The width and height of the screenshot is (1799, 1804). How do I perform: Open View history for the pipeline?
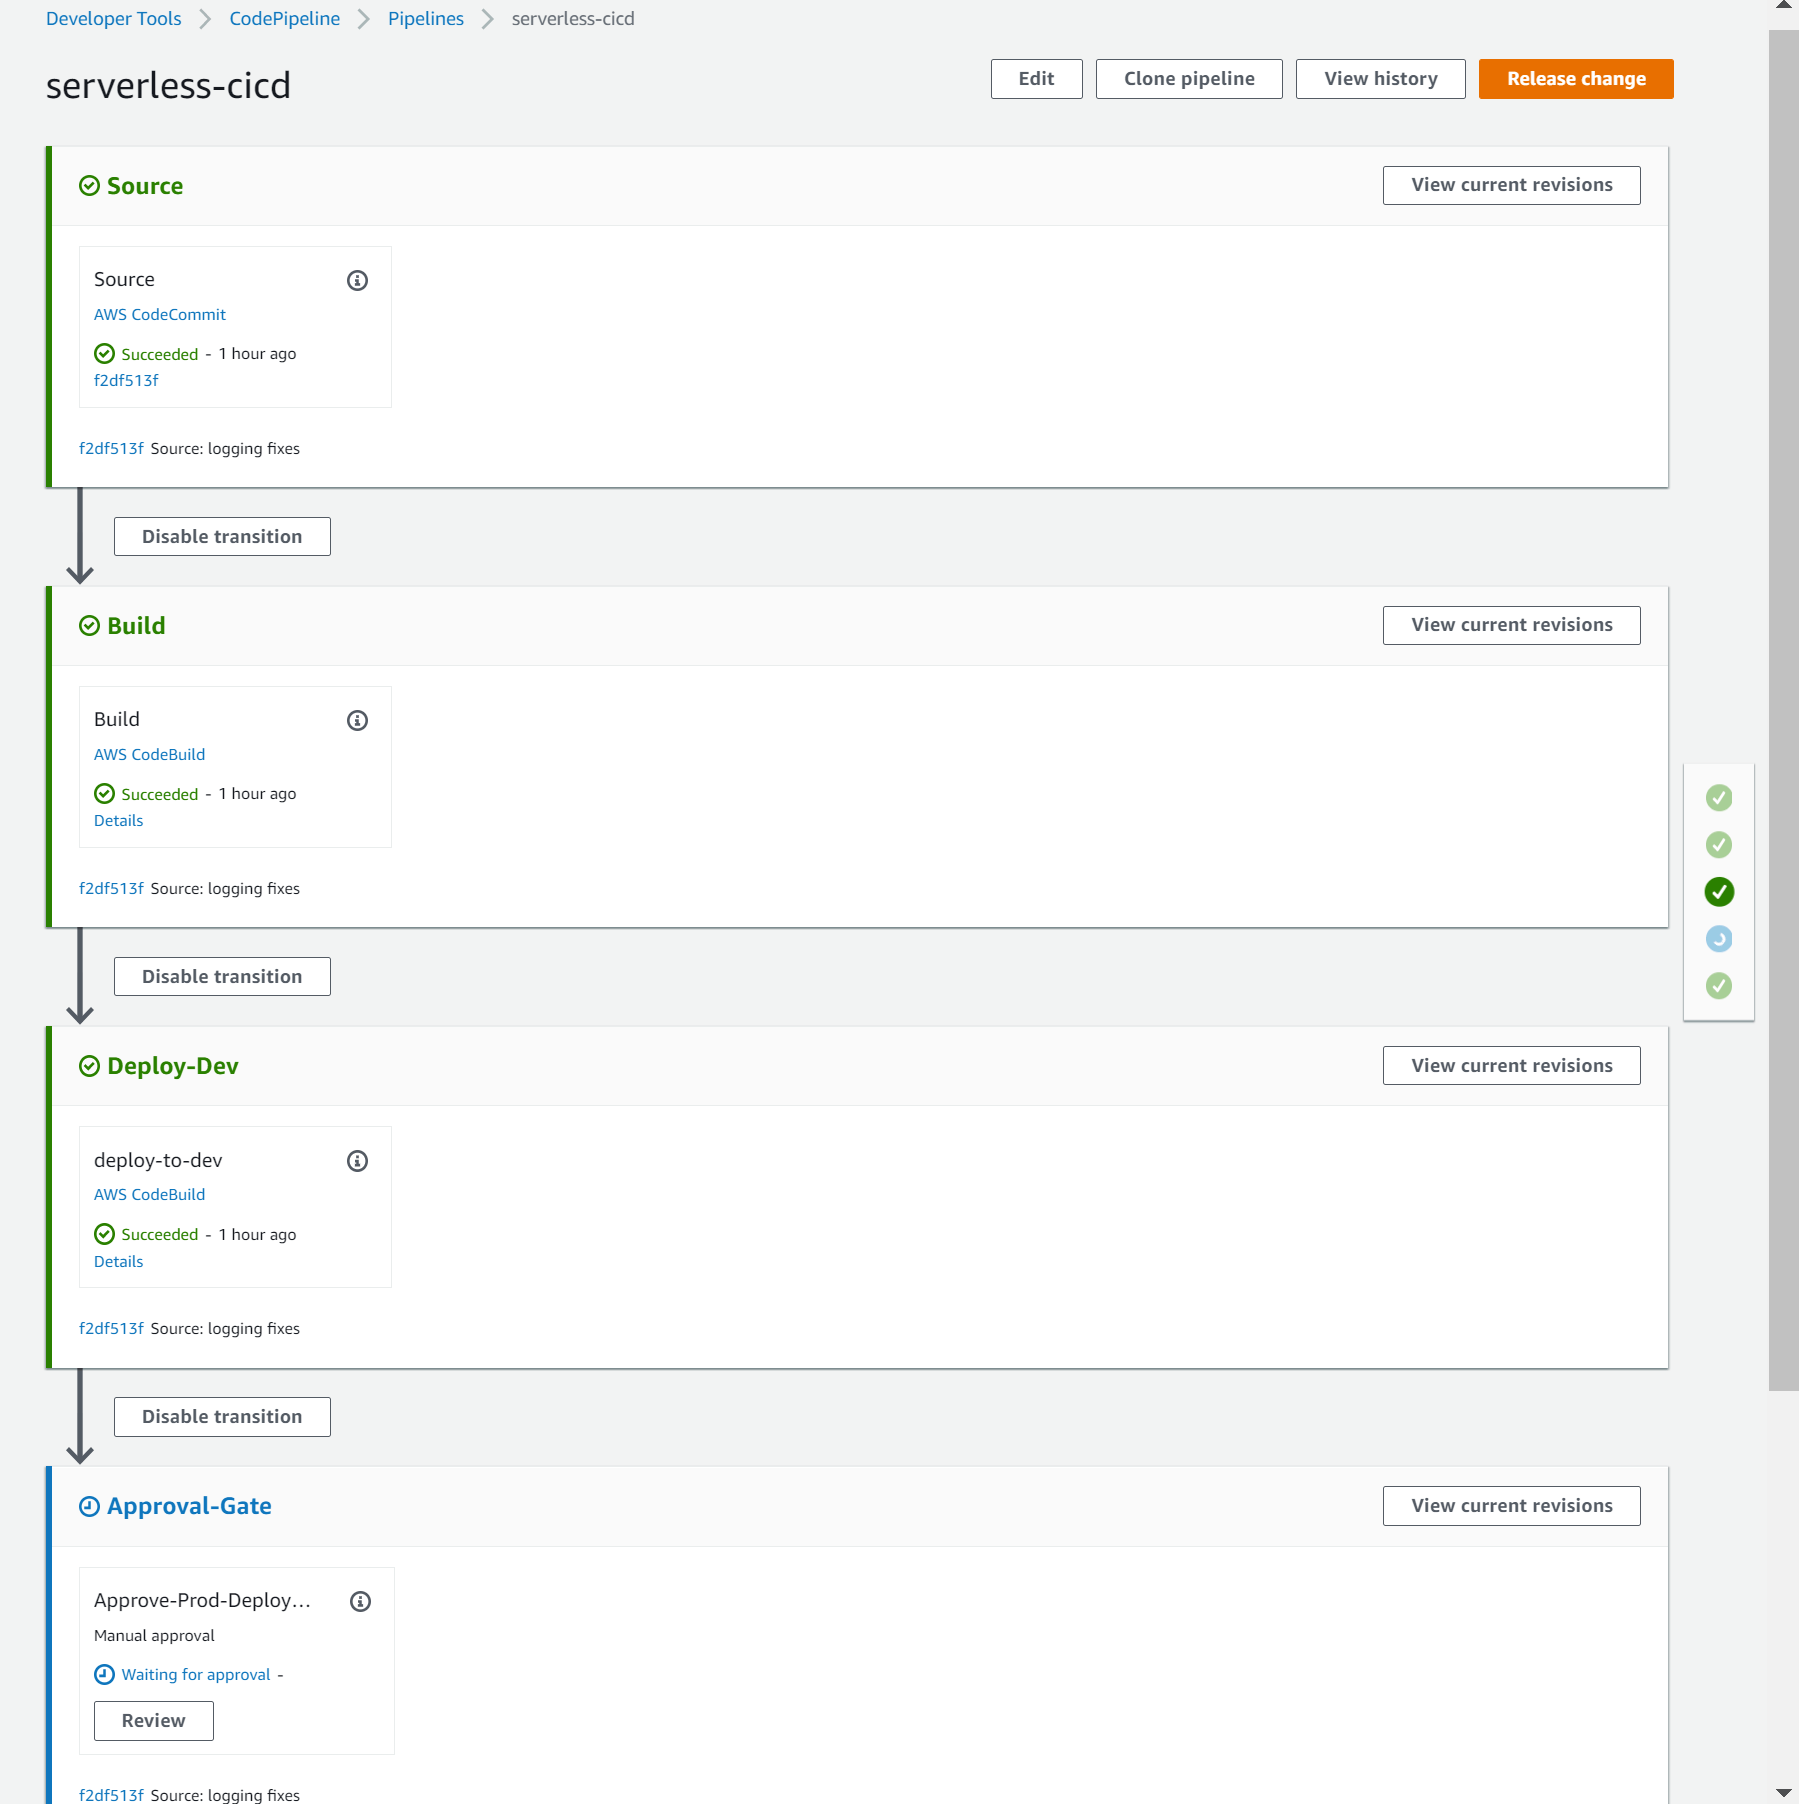(x=1380, y=78)
